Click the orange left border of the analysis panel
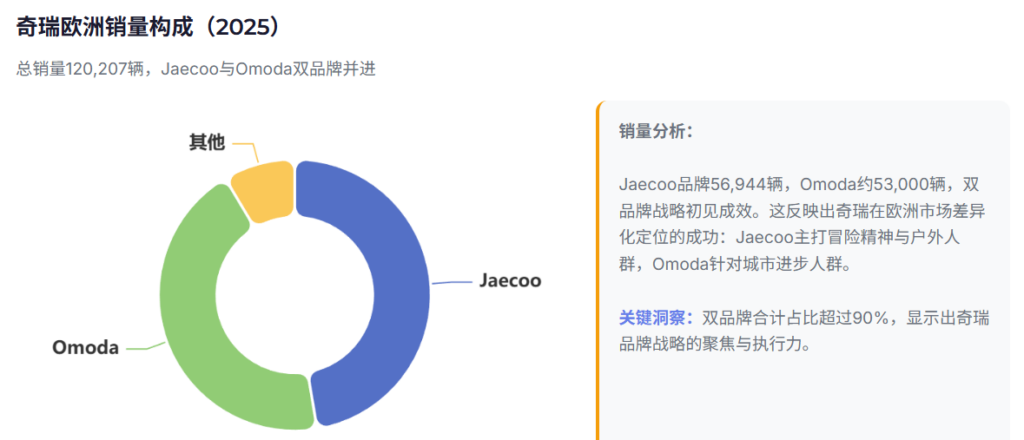This screenshot has width=1024, height=440. [x=598, y=270]
